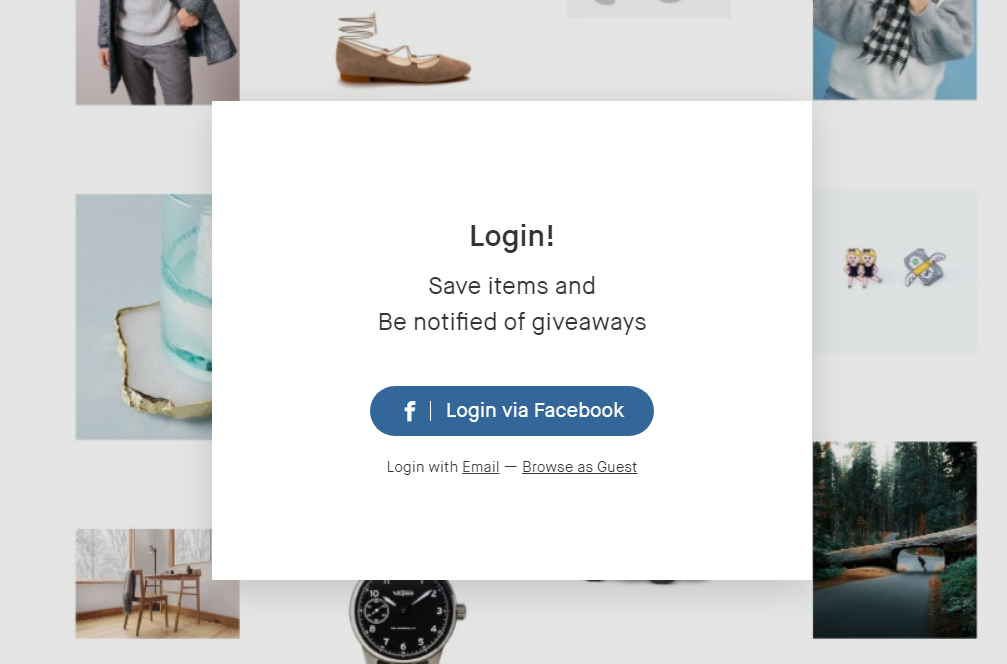The height and width of the screenshot is (664, 1007).
Task: Select the glass and marble coaster image
Action: [x=144, y=317]
